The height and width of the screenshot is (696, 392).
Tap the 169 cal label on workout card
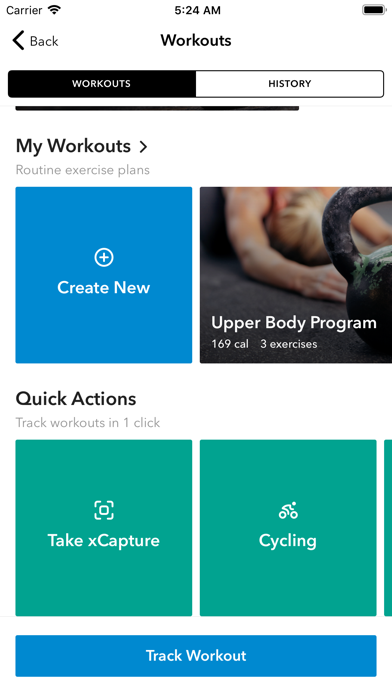230,344
